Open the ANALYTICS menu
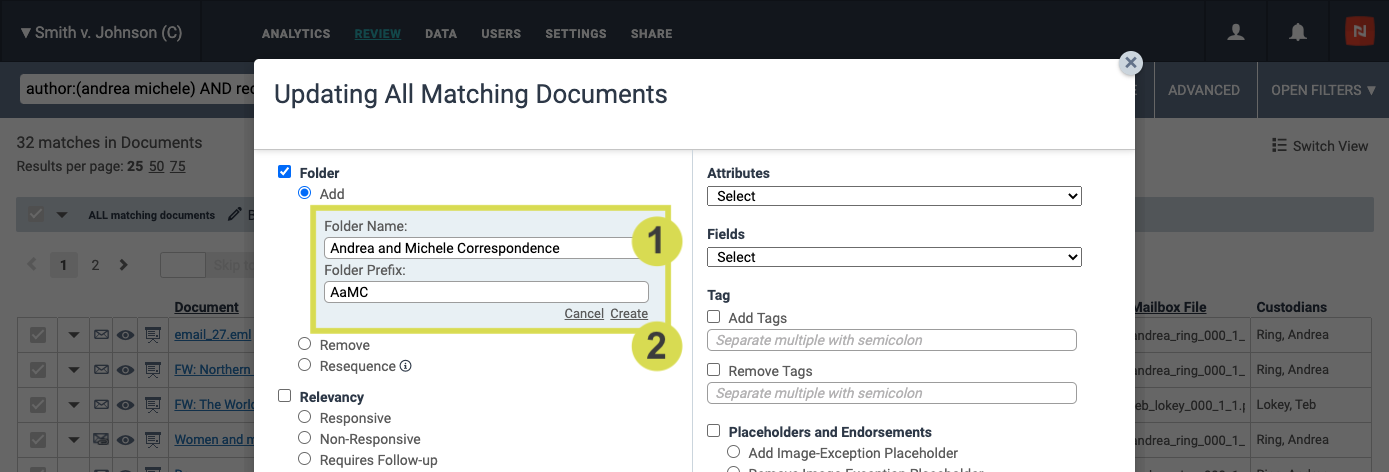The width and height of the screenshot is (1389, 472). tap(296, 34)
